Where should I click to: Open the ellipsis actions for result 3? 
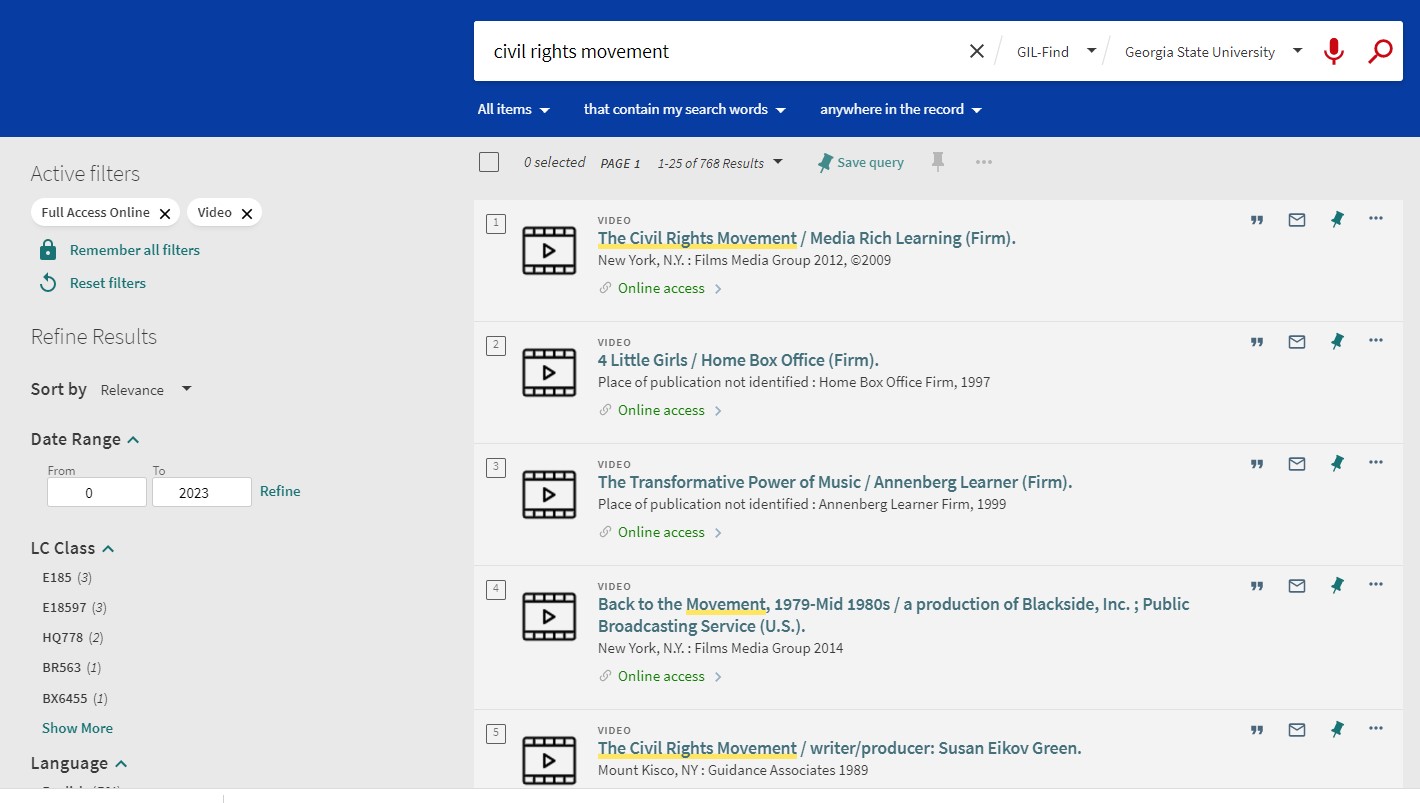1376,462
